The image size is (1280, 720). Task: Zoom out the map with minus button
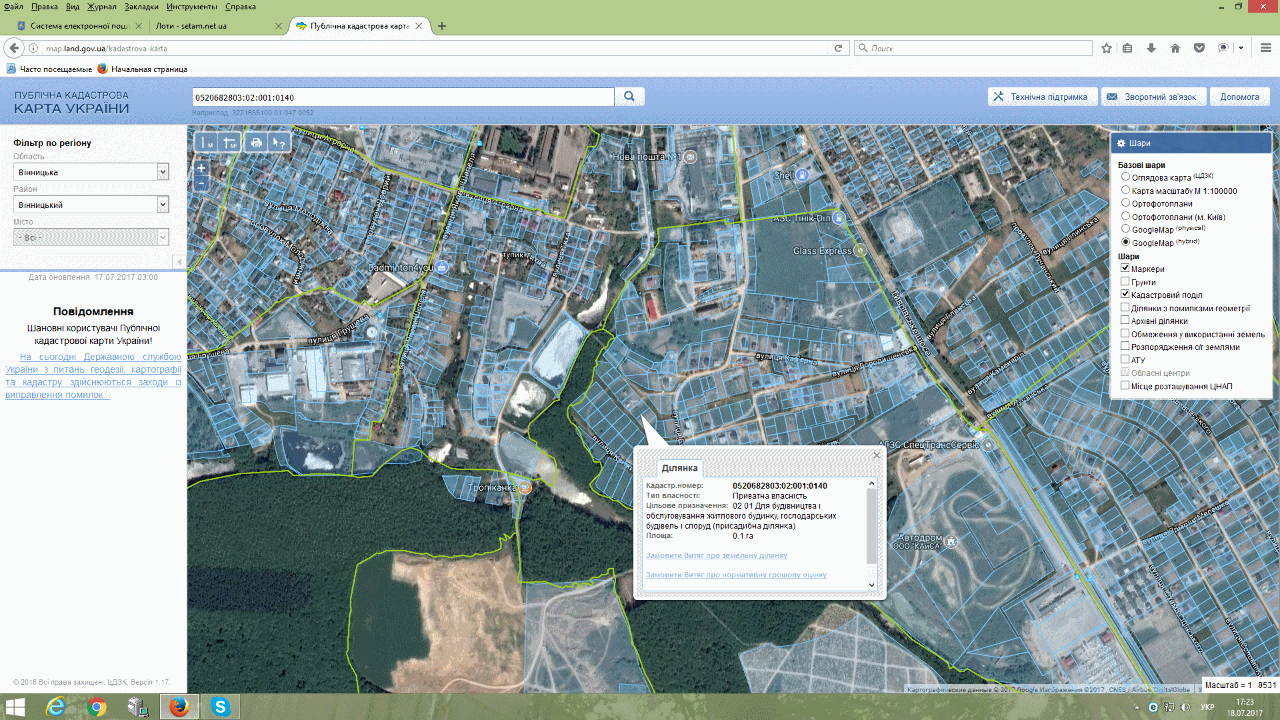pyautogui.click(x=201, y=184)
